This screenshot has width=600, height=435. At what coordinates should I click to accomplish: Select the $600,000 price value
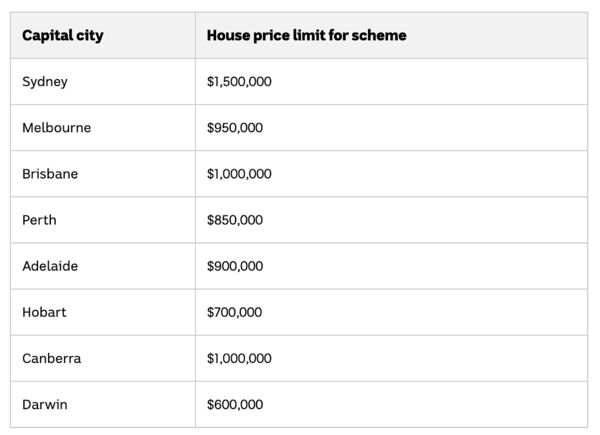tap(235, 404)
